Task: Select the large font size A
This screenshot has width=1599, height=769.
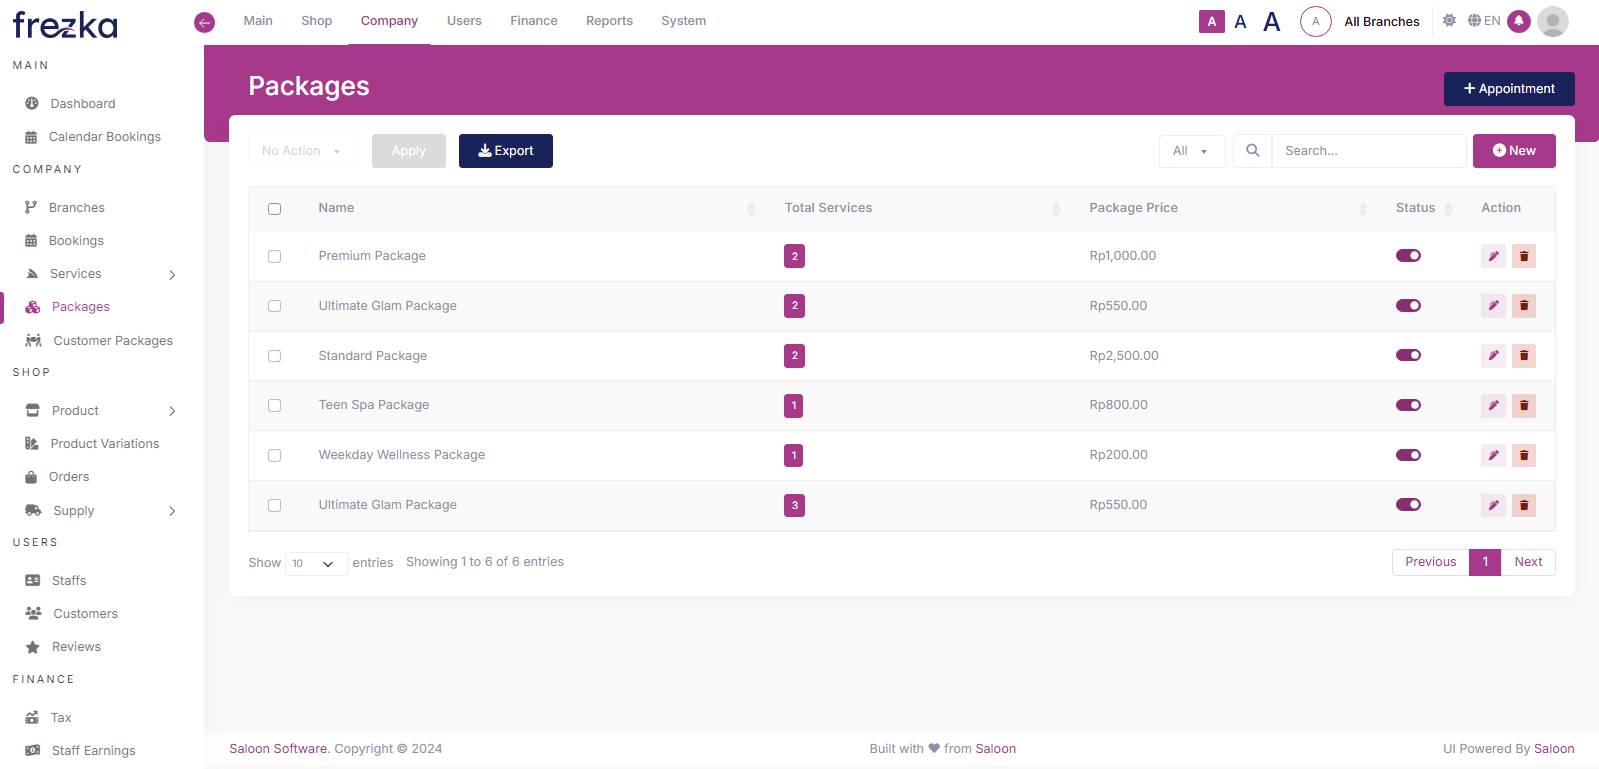Action: pyautogui.click(x=1271, y=22)
